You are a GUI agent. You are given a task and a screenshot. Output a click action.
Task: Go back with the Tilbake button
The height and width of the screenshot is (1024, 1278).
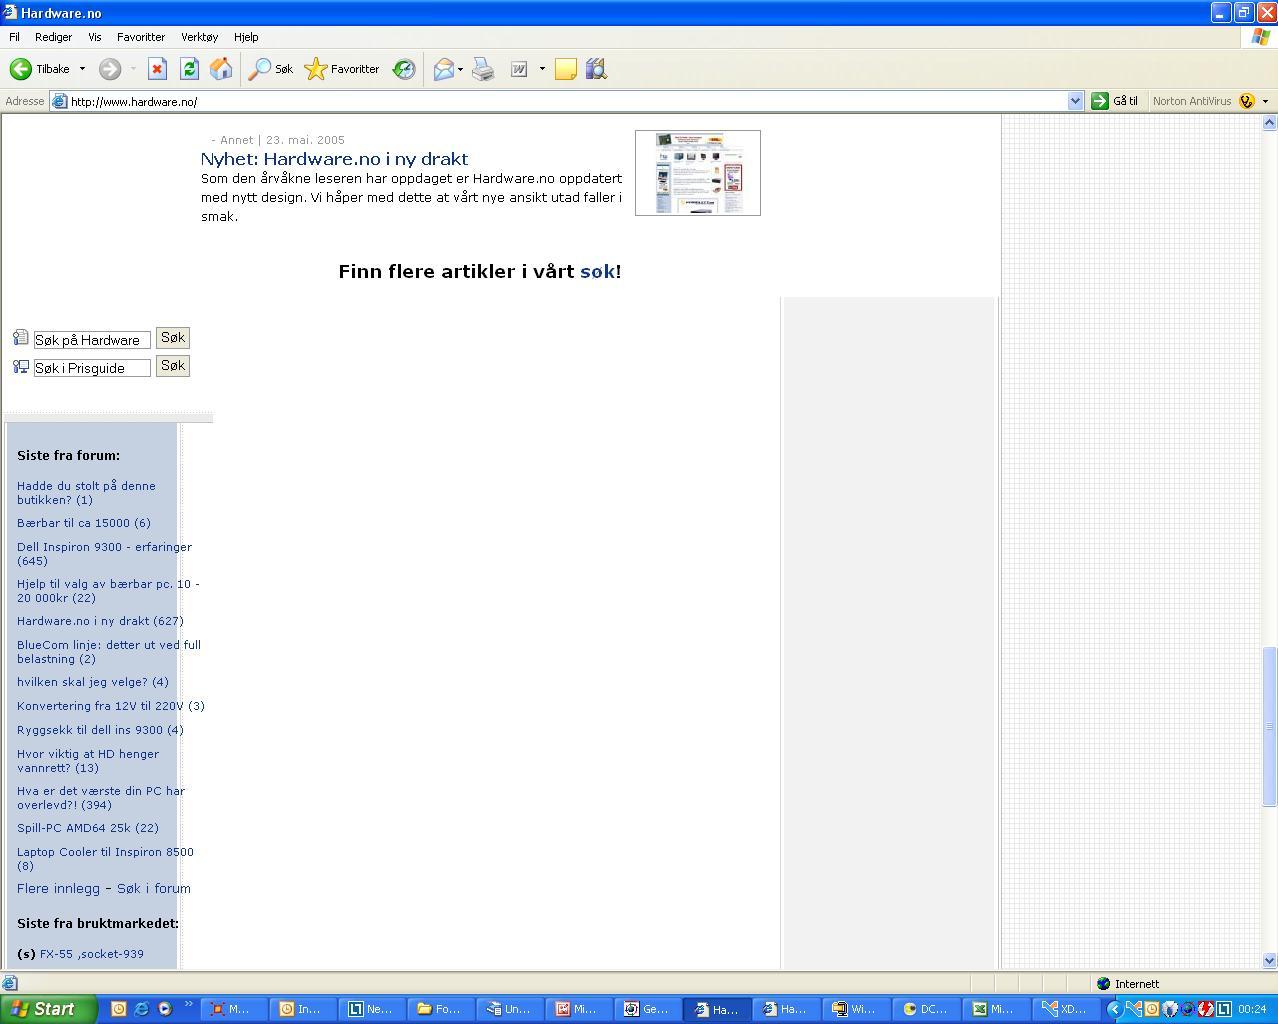40,69
